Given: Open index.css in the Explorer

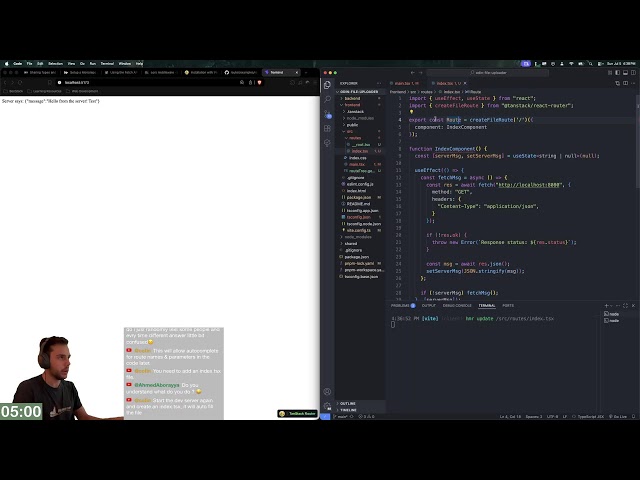Looking at the screenshot, I should pyautogui.click(x=360, y=158).
